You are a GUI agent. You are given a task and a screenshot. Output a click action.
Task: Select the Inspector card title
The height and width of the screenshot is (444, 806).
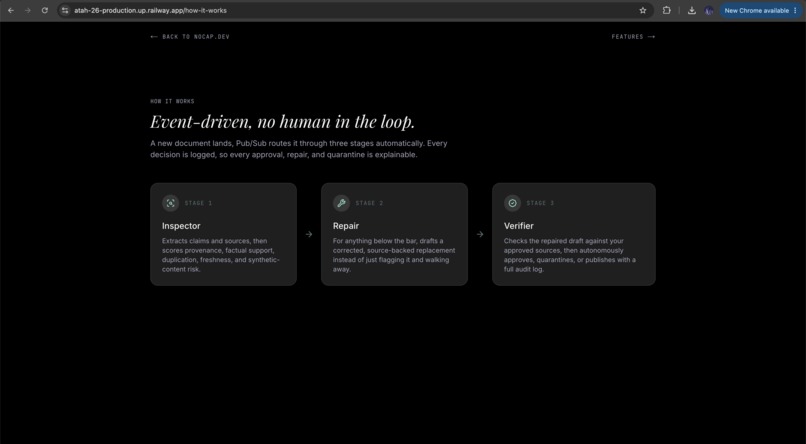181,226
